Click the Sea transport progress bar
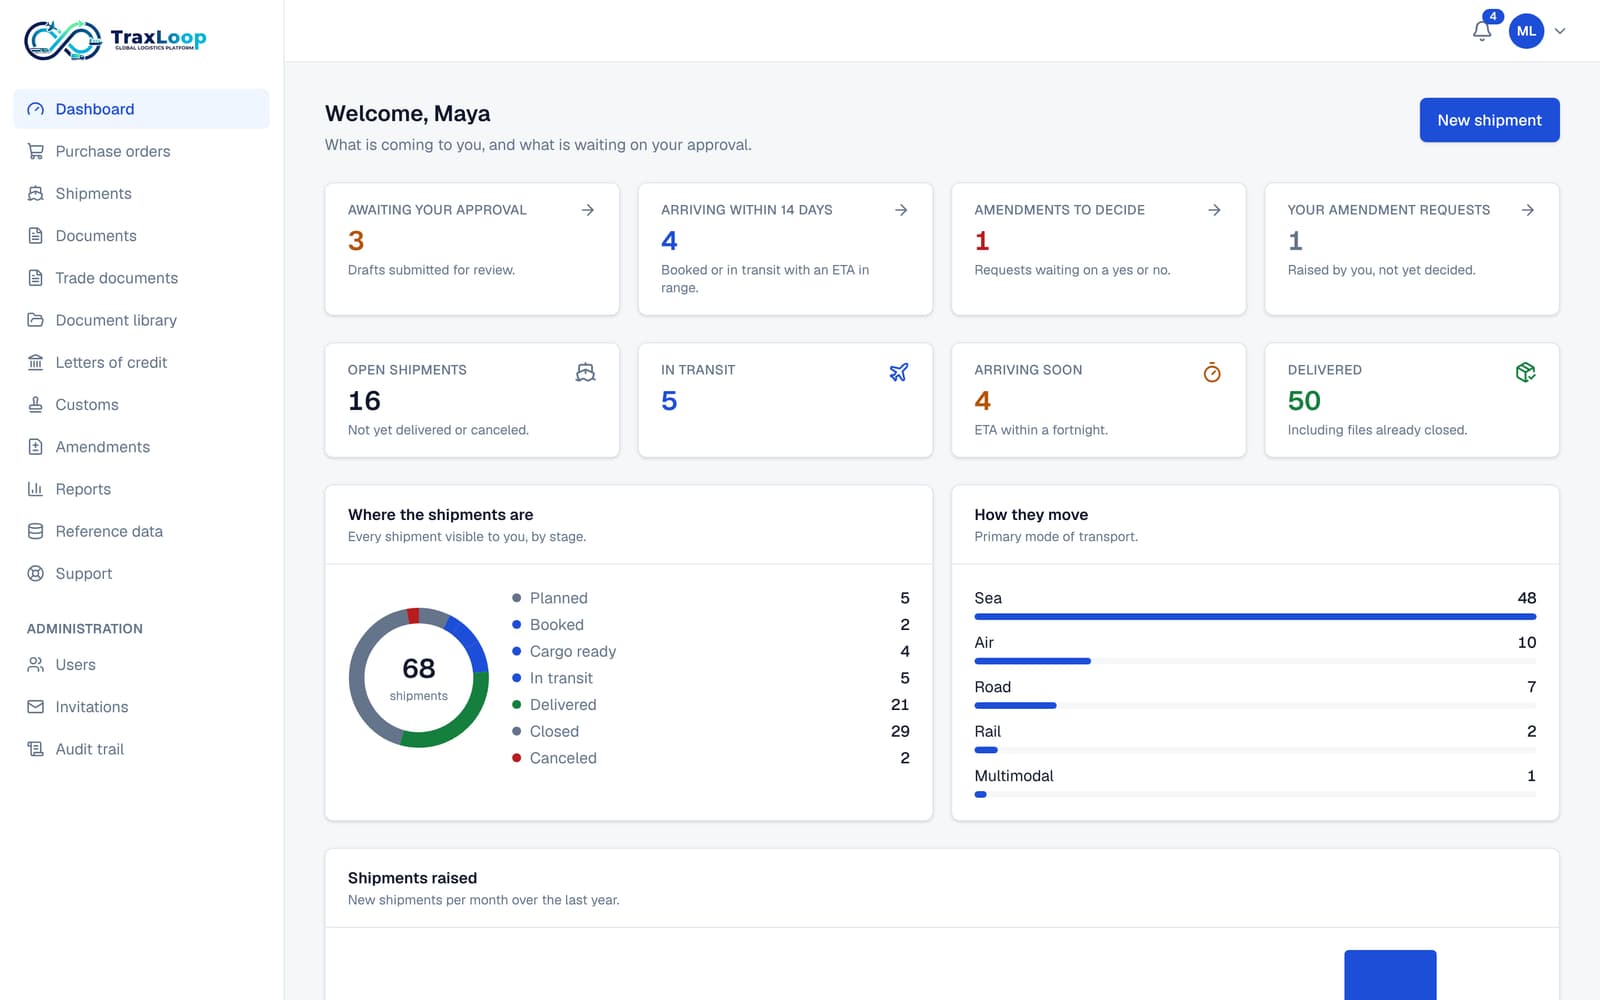The width and height of the screenshot is (1600, 1000). [x=1255, y=617]
